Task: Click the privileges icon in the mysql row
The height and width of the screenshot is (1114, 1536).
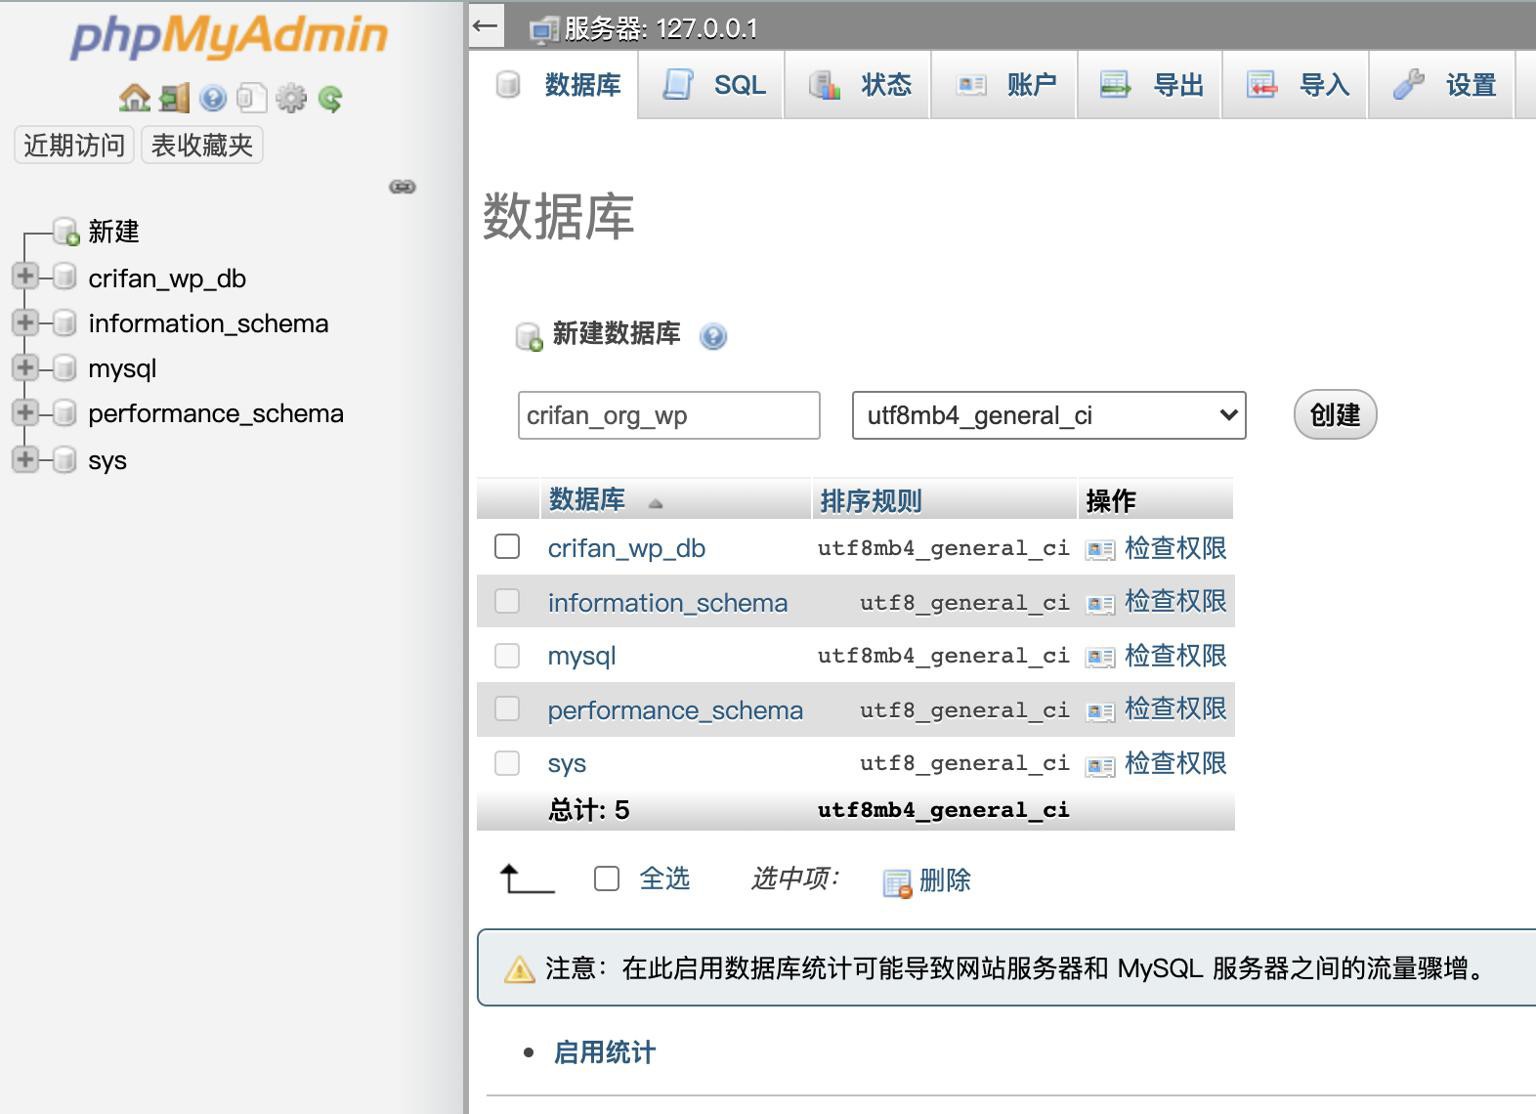Action: click(x=1100, y=657)
